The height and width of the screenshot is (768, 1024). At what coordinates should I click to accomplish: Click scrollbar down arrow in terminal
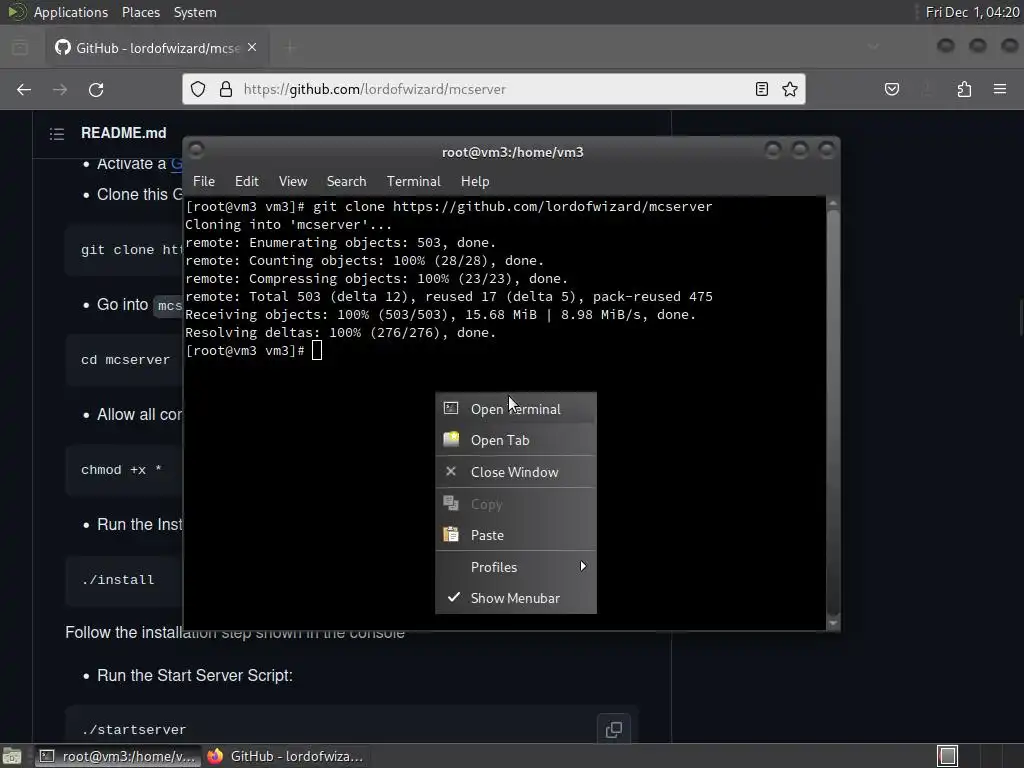pyautogui.click(x=833, y=624)
